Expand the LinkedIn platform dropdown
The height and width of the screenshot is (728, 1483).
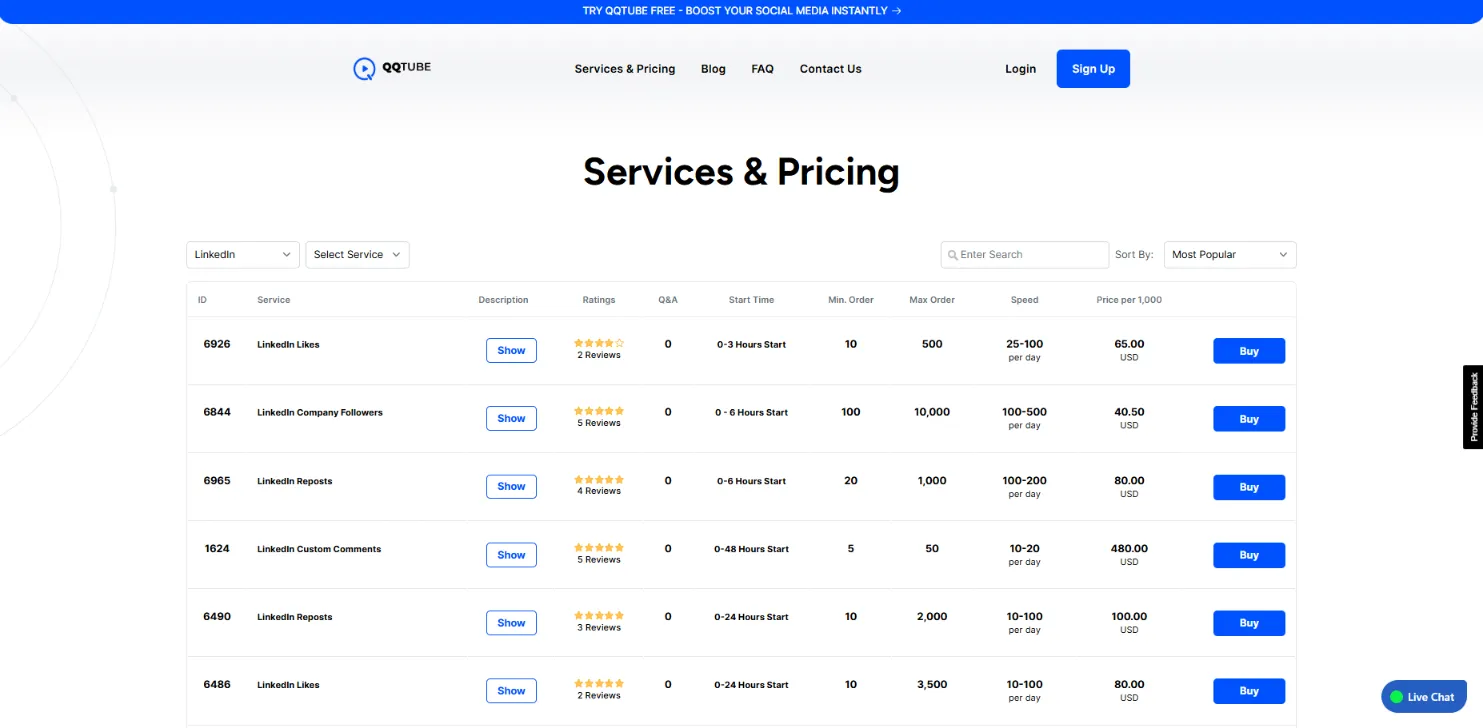click(x=243, y=255)
